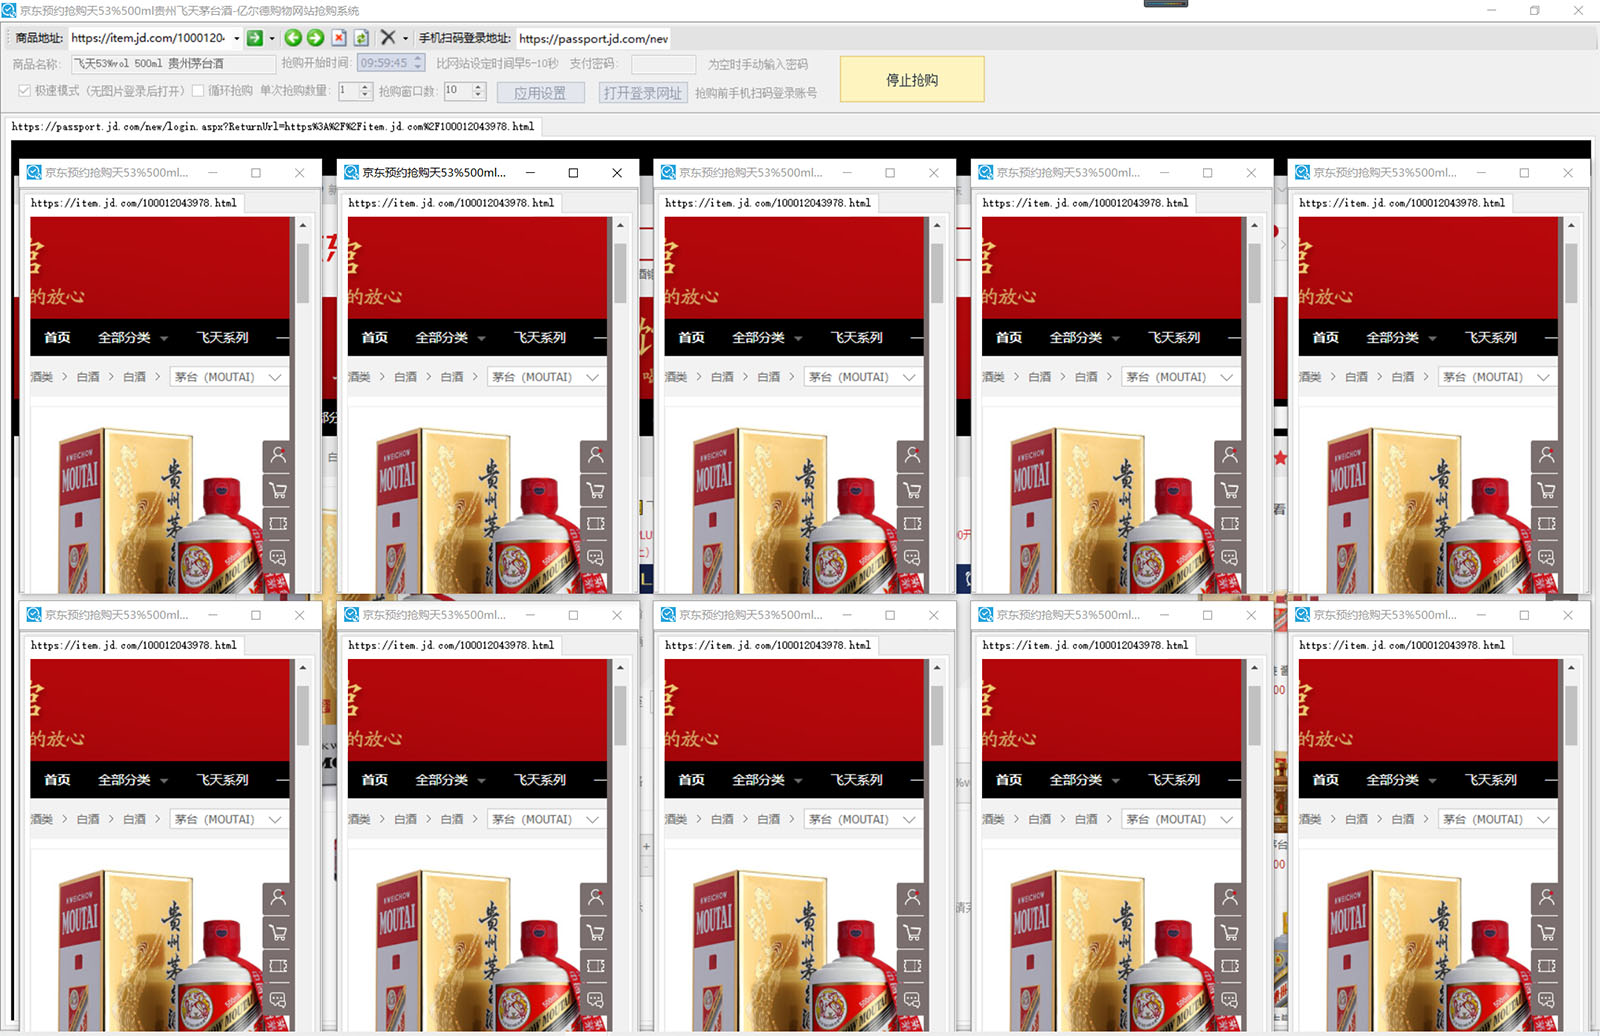Click 飞天系列 in top-row first window
1600x1036 pixels.
point(223,338)
